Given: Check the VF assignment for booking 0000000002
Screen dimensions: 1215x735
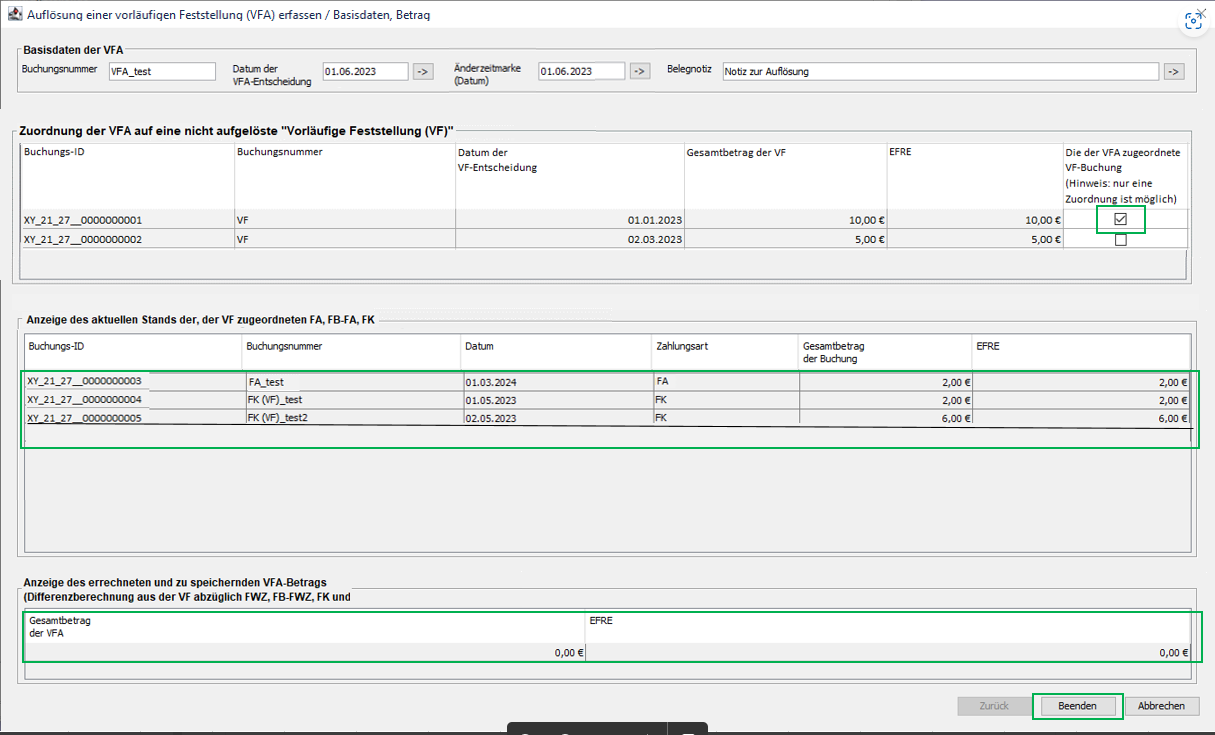Looking at the screenshot, I should [1120, 240].
